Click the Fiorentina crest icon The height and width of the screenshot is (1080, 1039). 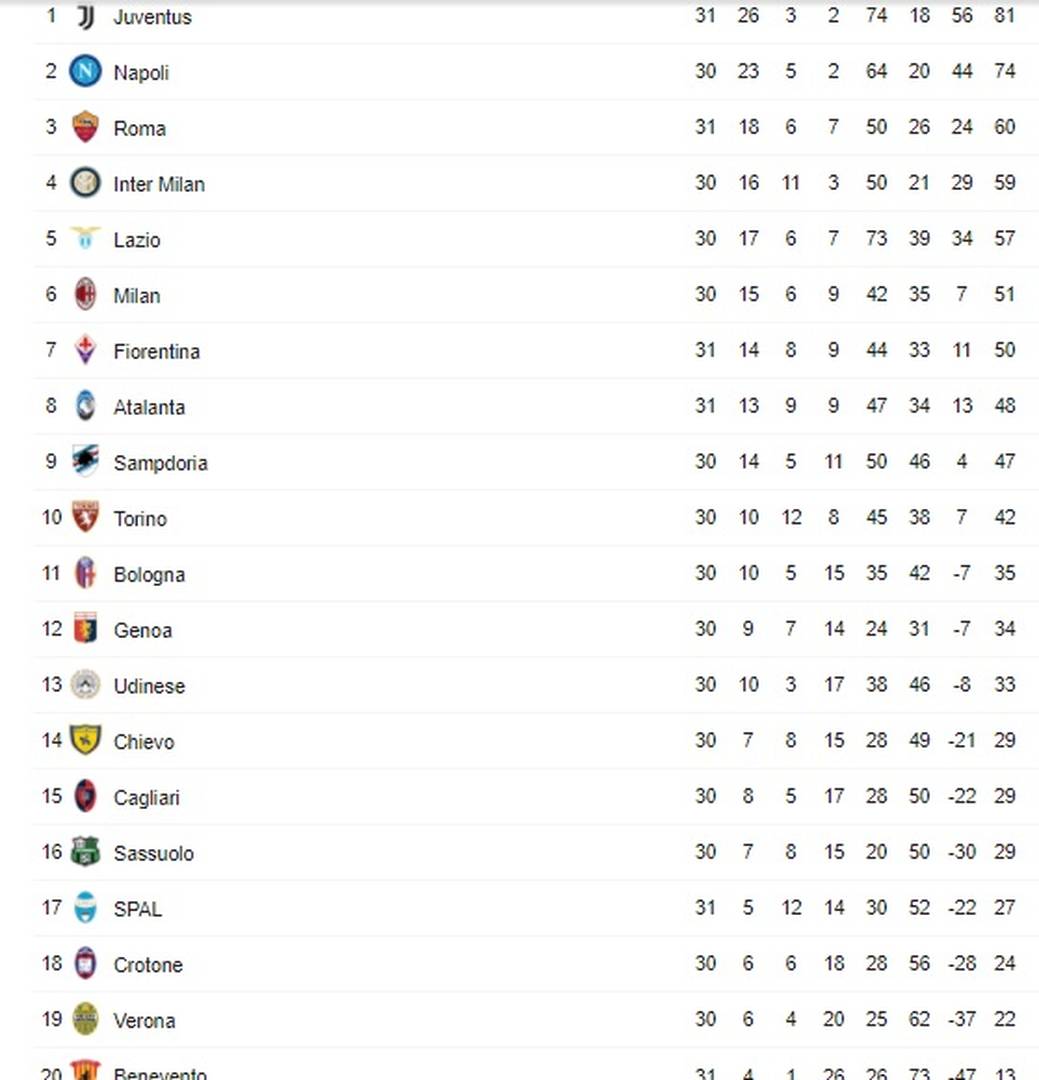coord(85,350)
